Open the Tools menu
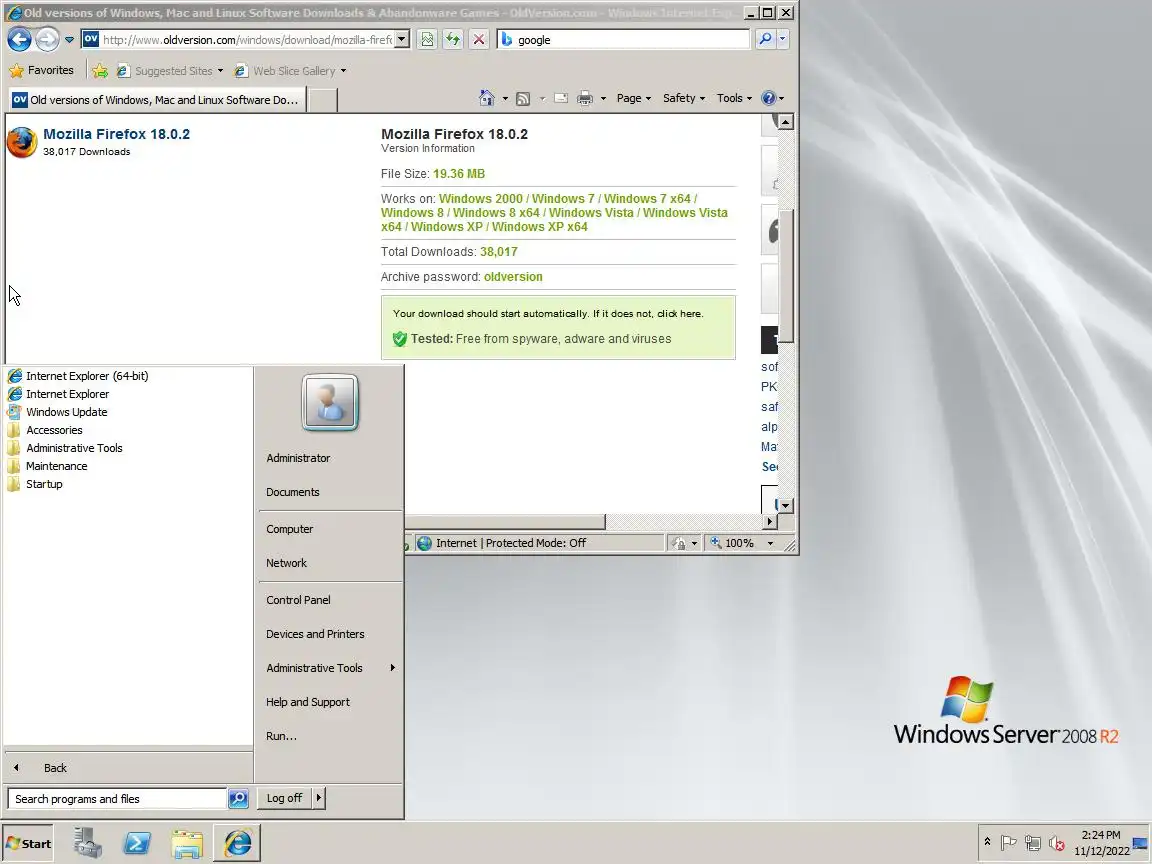 [x=734, y=98]
